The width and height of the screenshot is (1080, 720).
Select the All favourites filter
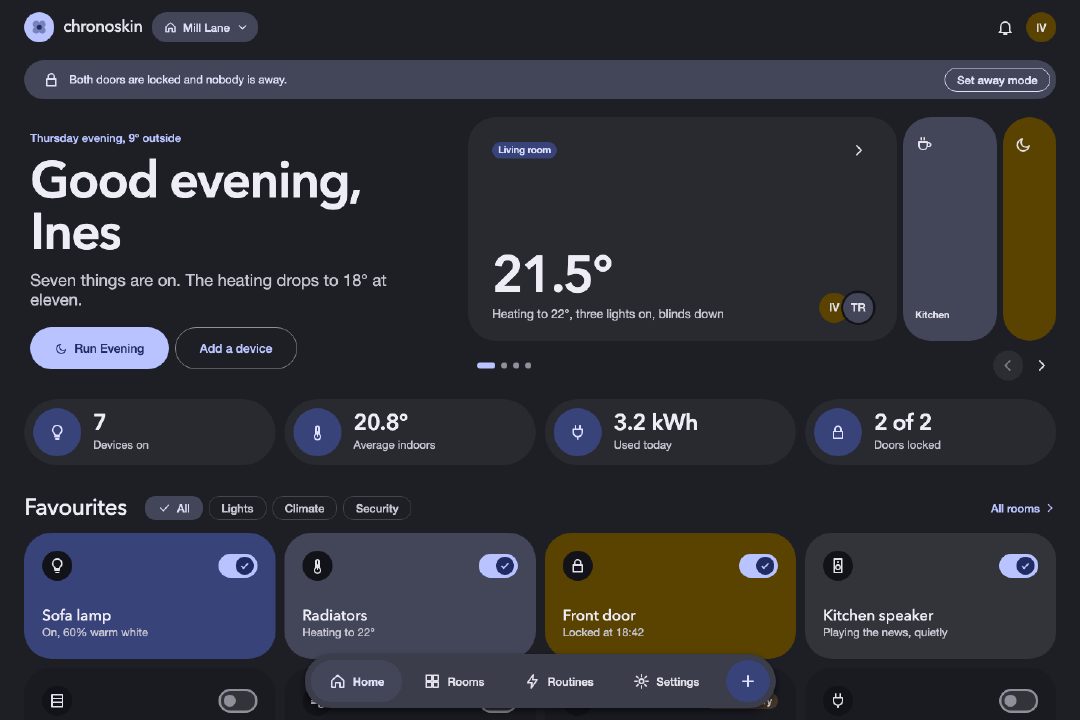coord(174,508)
